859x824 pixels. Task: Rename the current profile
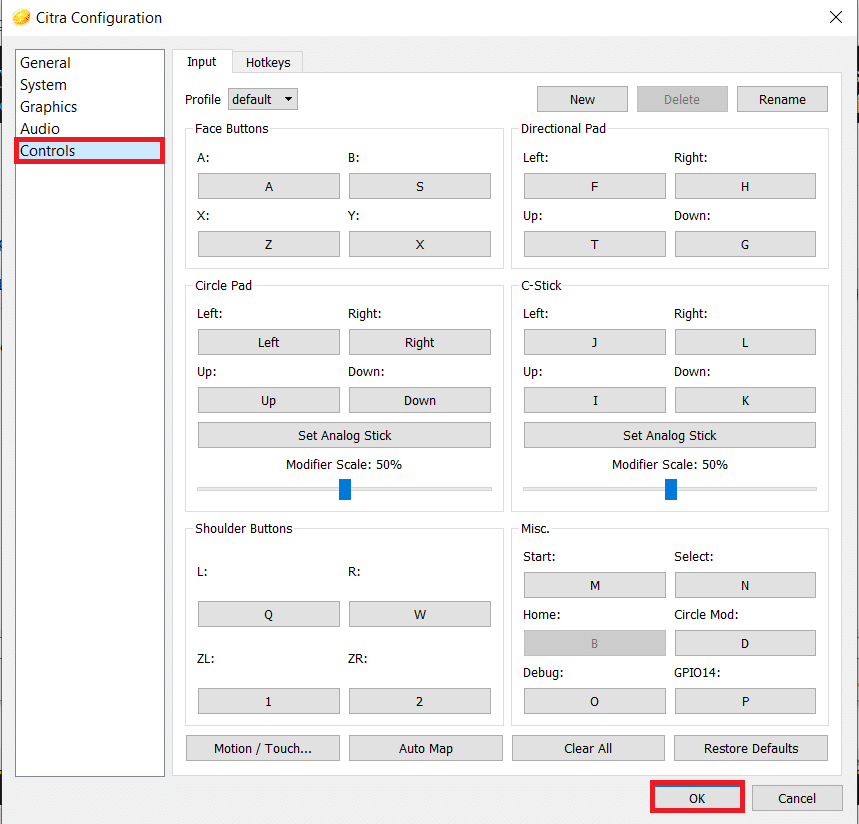[x=782, y=99]
